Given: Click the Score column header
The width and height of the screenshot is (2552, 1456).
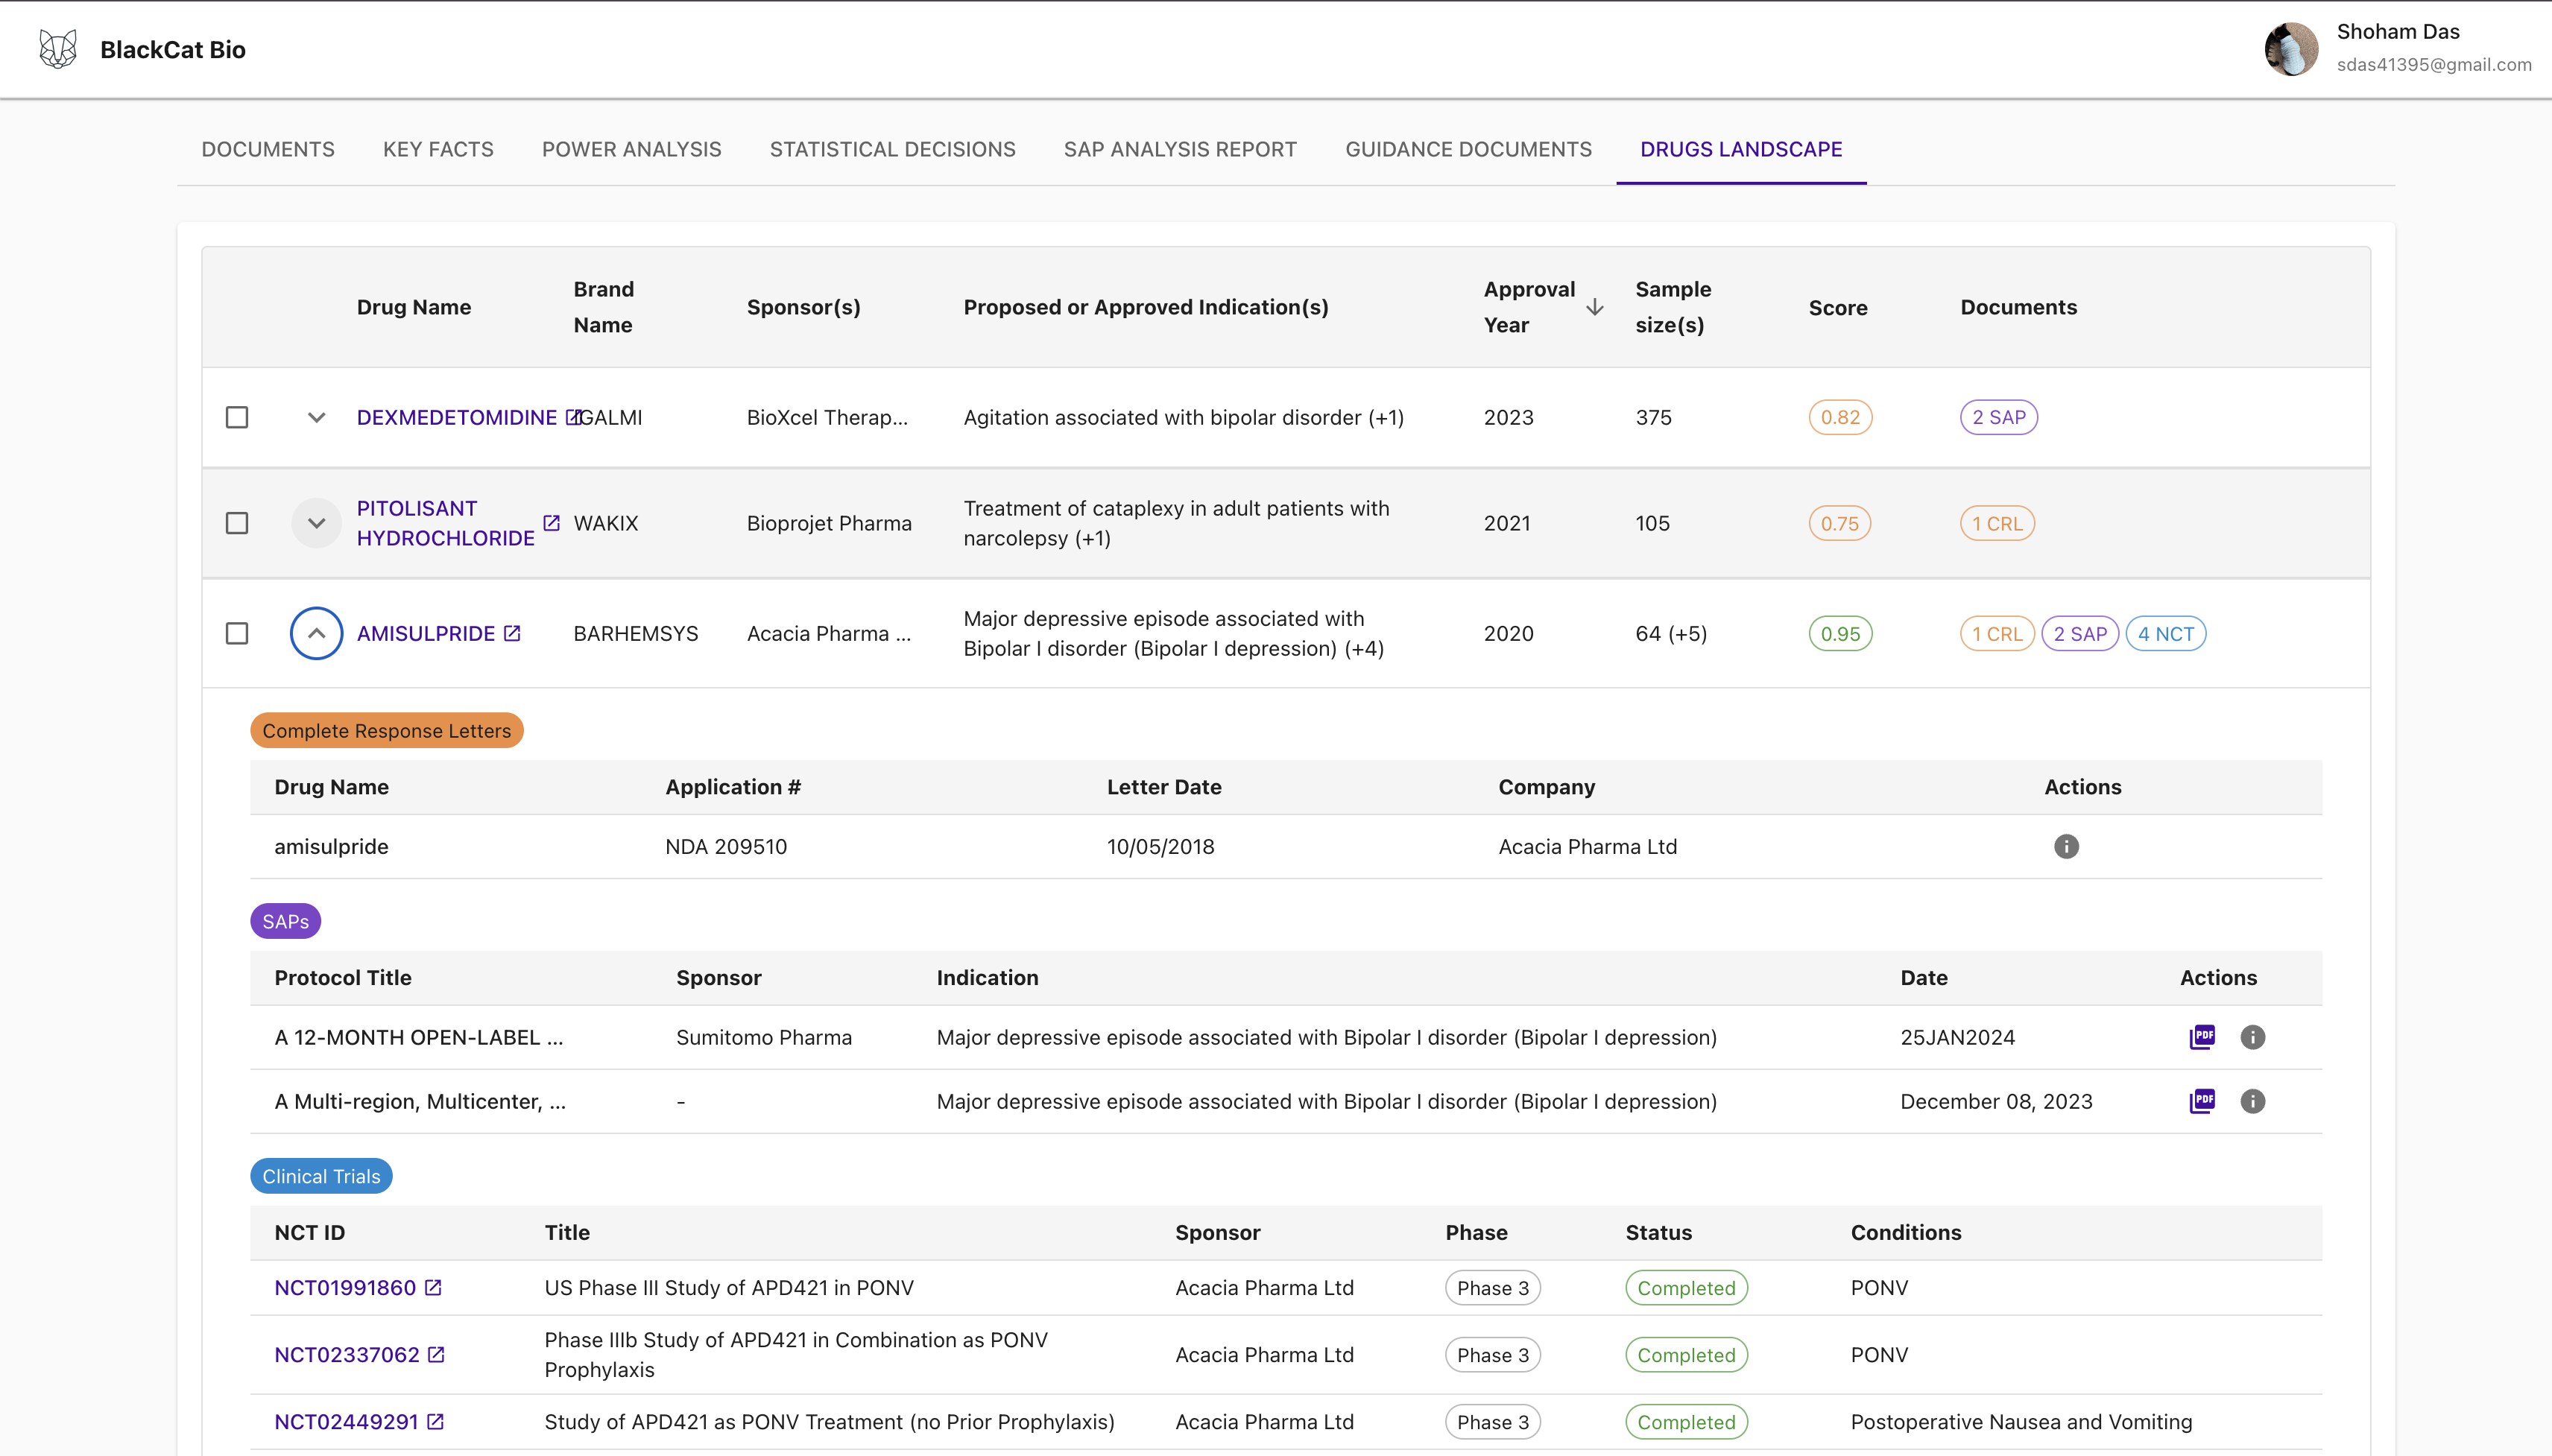Looking at the screenshot, I should 1838,307.
